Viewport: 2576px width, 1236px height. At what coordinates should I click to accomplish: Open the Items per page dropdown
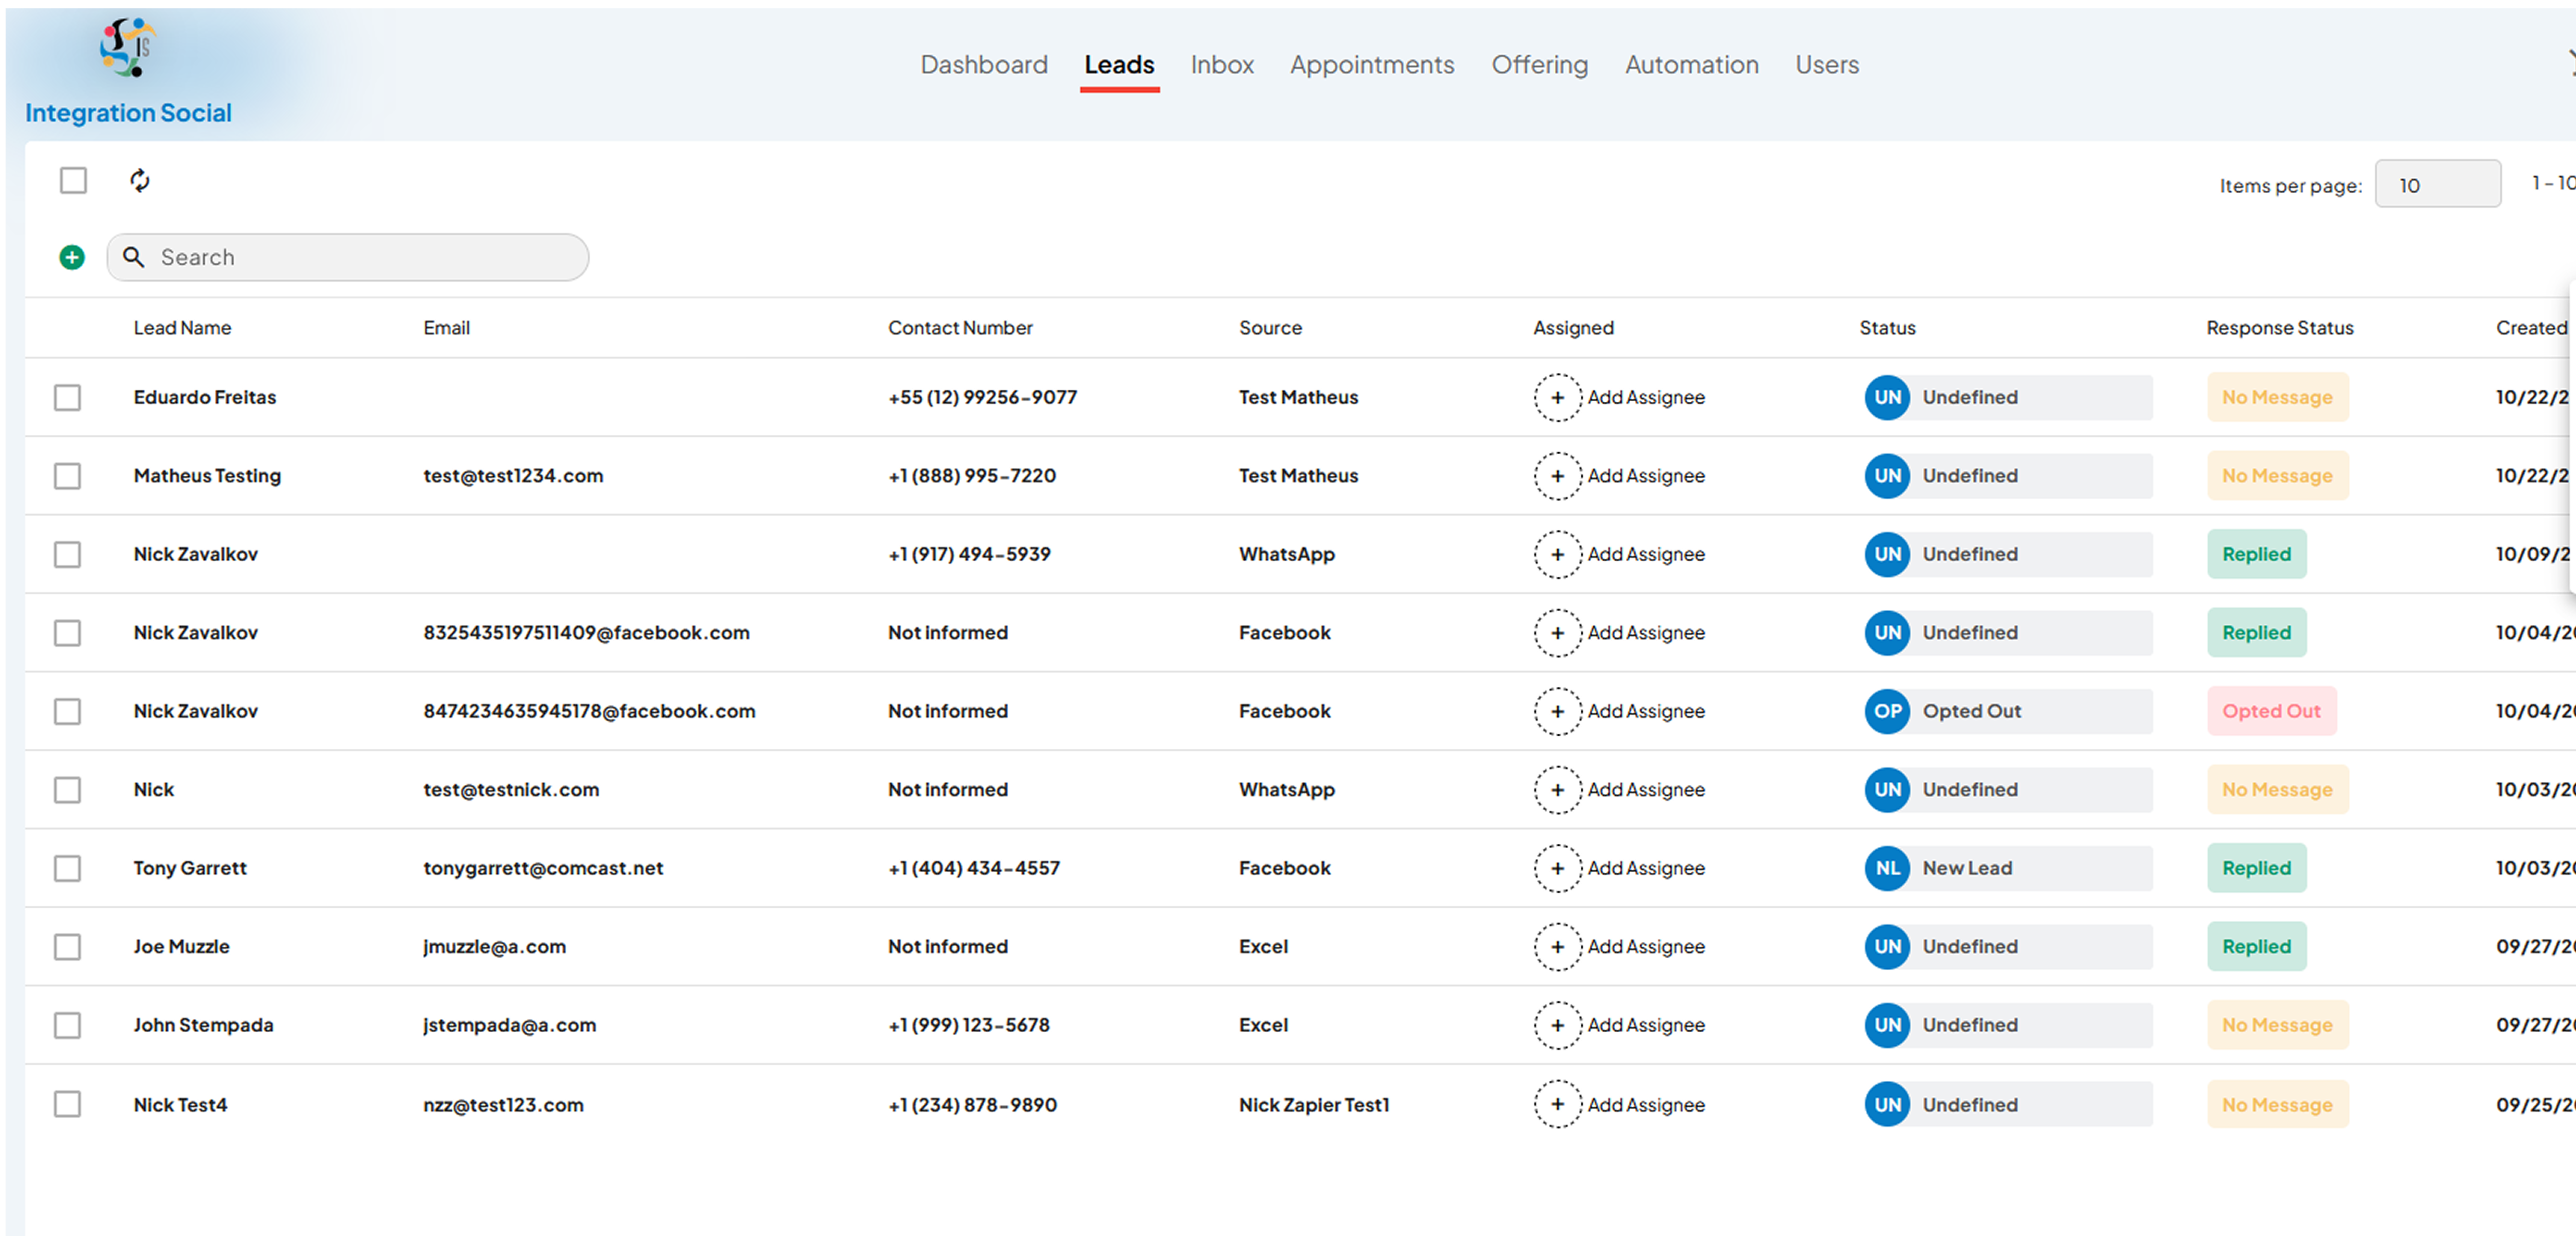point(2437,184)
